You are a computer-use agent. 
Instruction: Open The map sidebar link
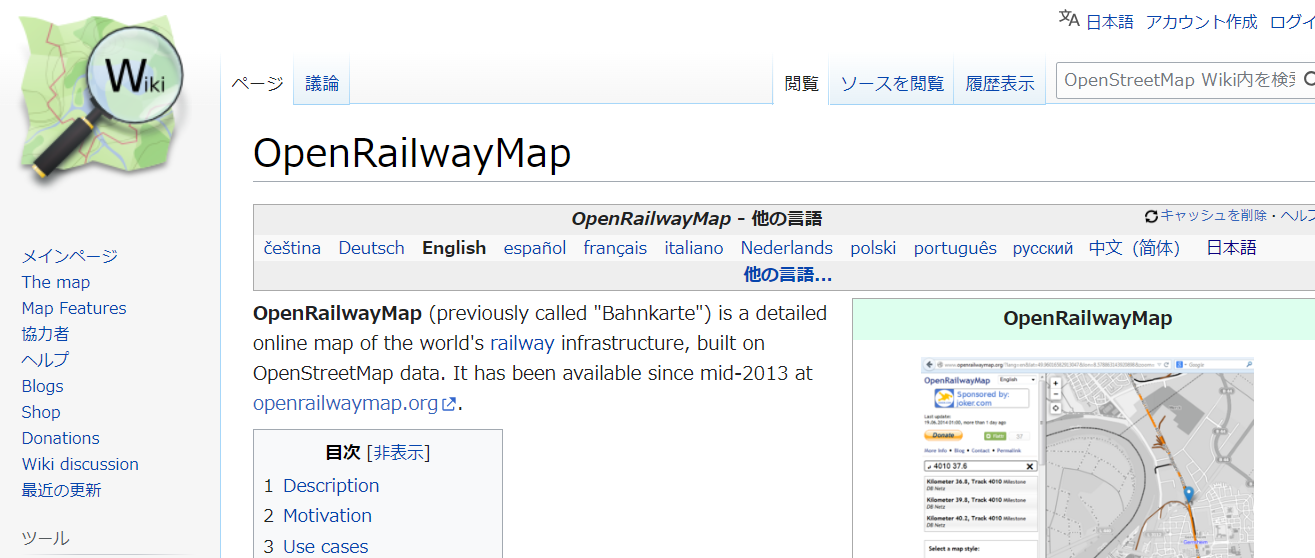[x=56, y=282]
